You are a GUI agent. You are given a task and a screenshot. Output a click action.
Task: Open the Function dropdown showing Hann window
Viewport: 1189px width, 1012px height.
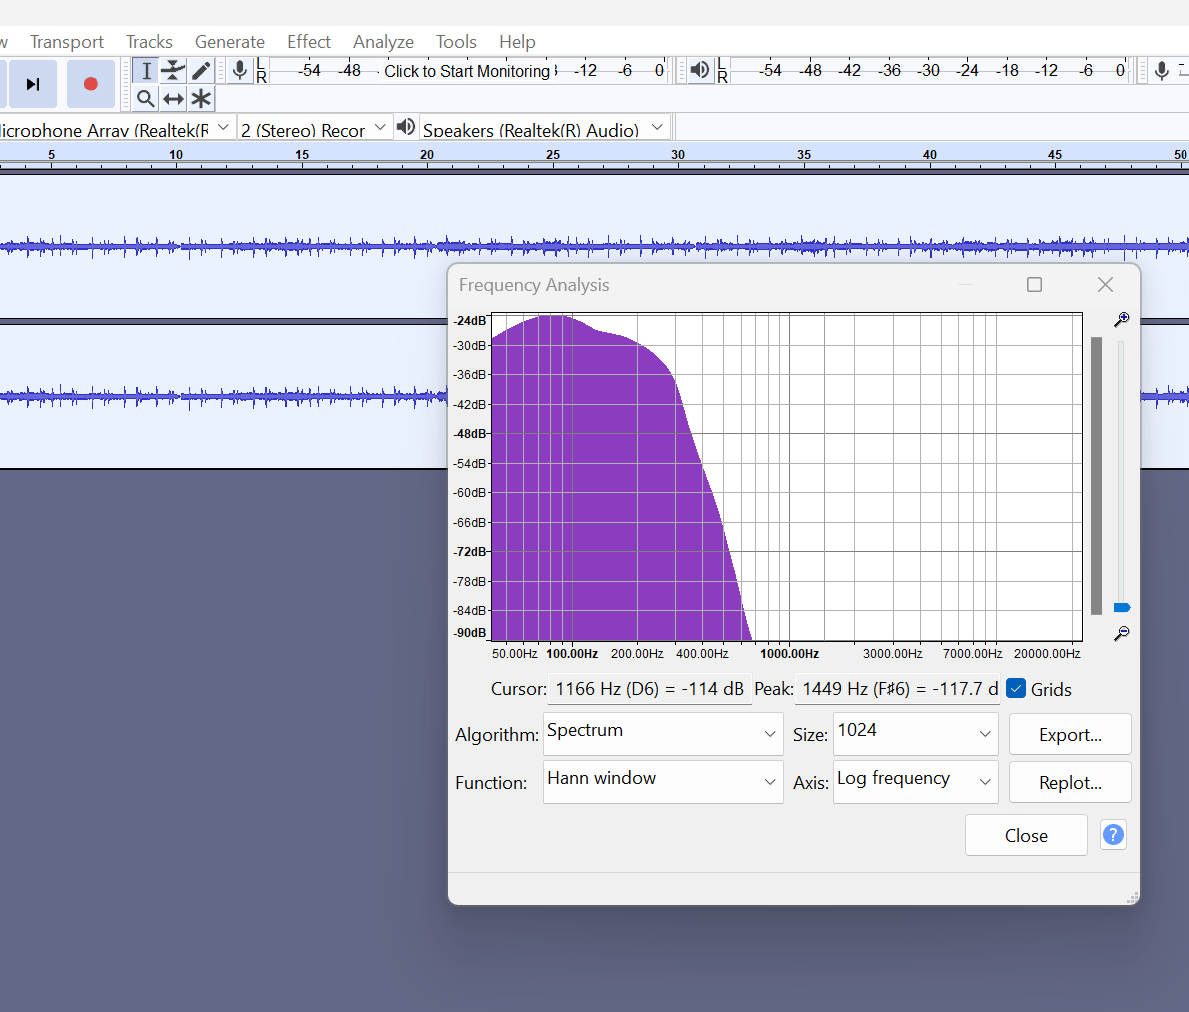tap(663, 782)
